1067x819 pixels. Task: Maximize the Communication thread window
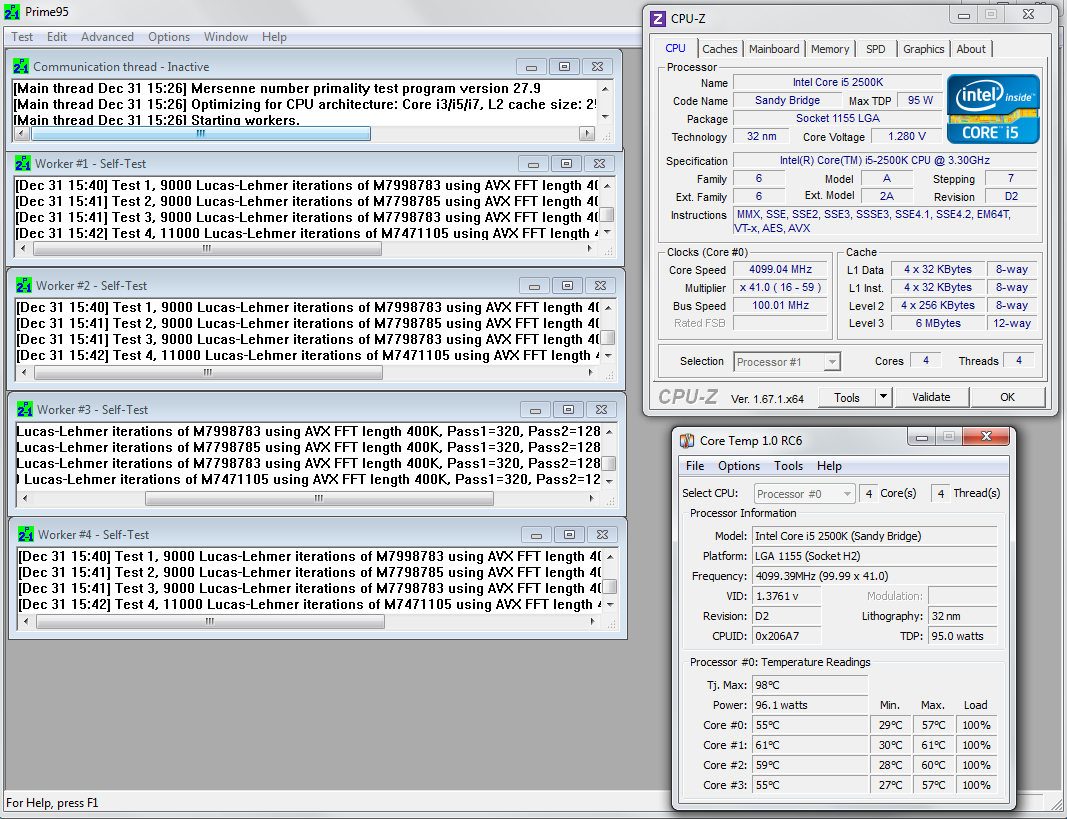pos(564,67)
